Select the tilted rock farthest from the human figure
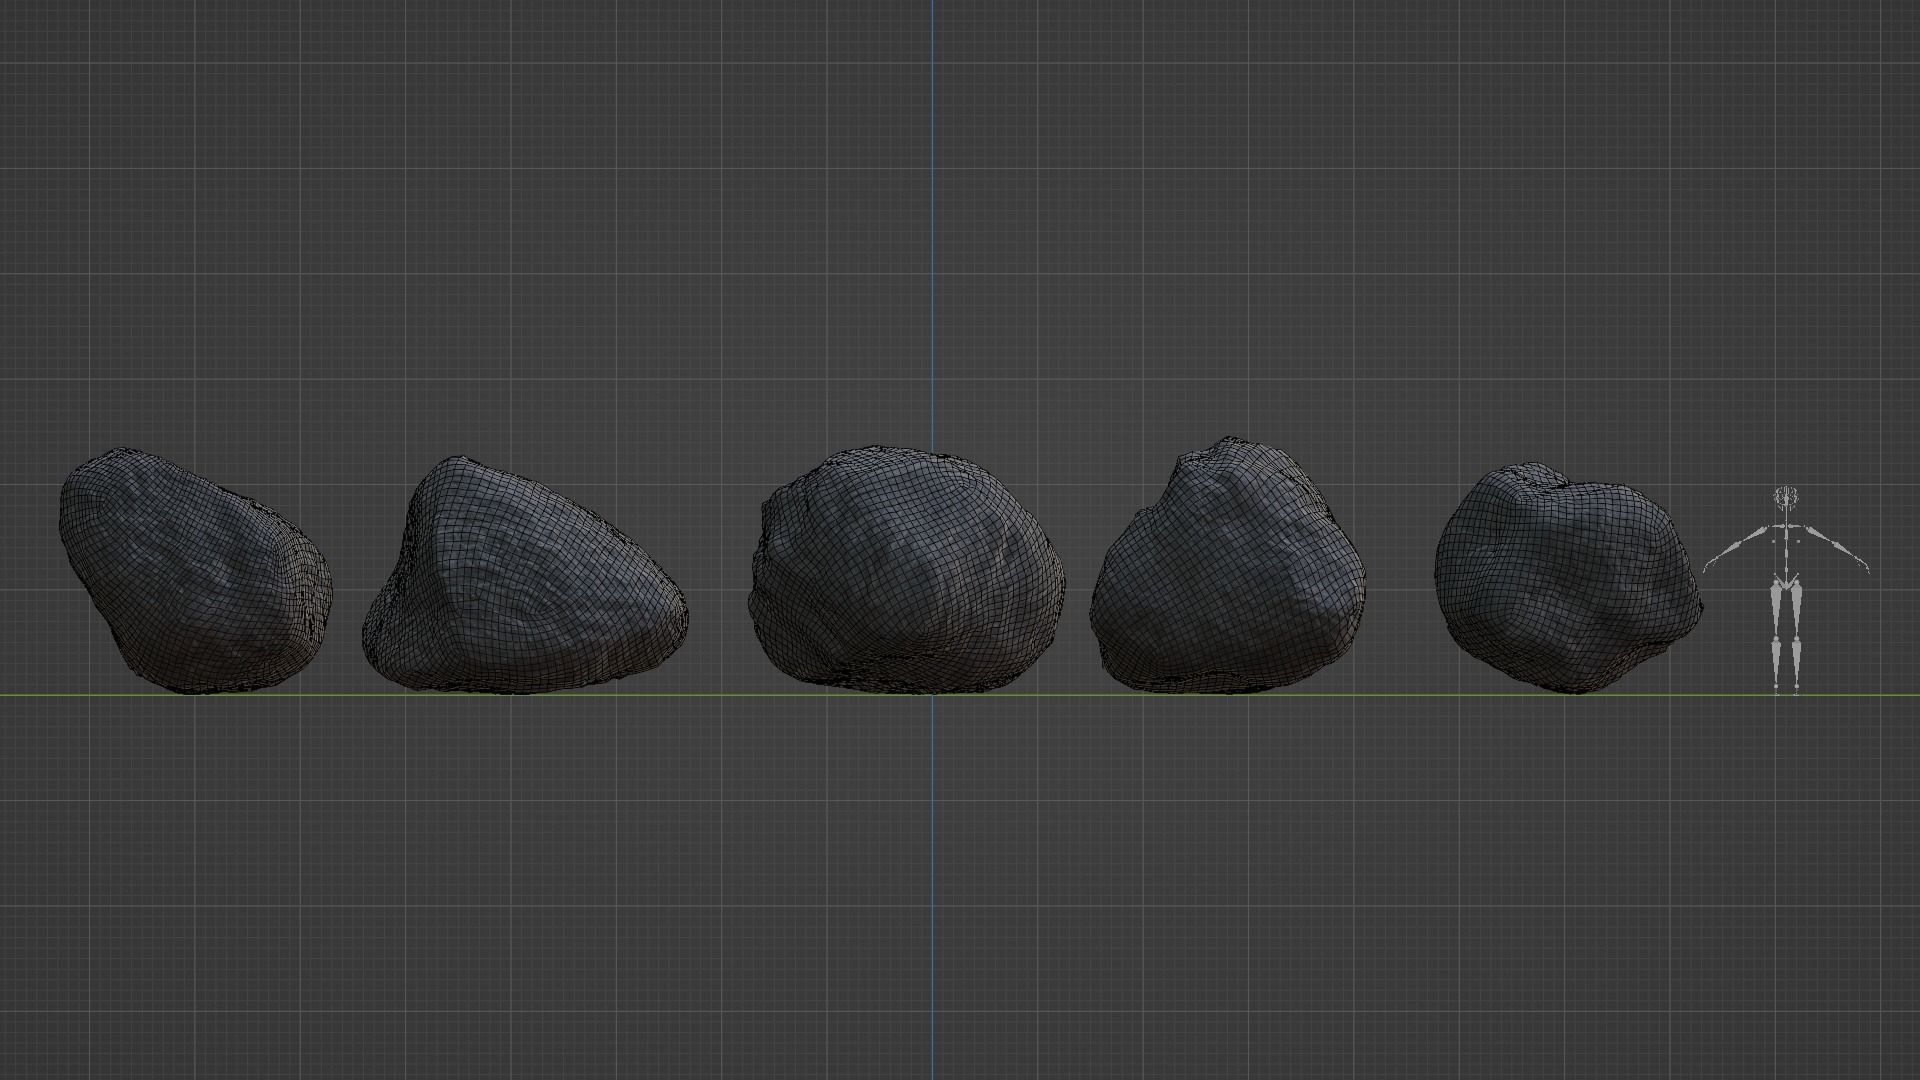This screenshot has width=1920, height=1080. (195, 571)
